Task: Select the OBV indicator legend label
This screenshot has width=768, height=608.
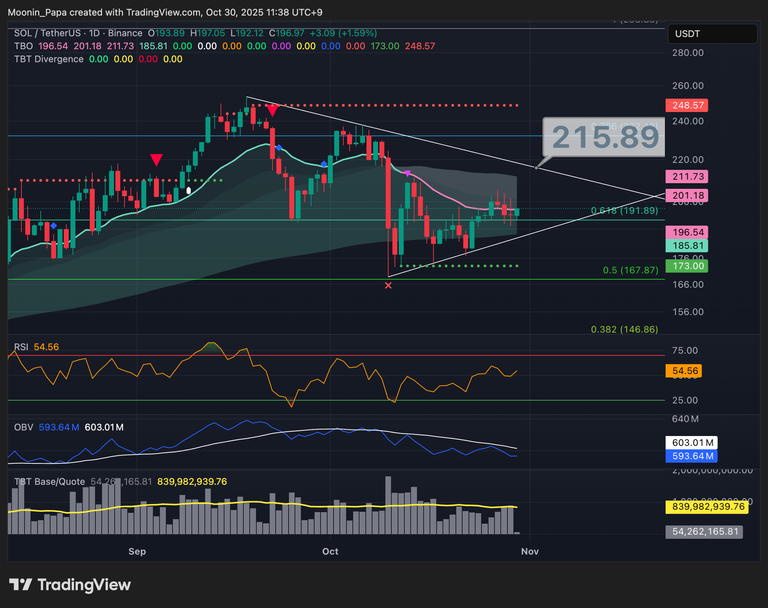Action: tap(23, 427)
